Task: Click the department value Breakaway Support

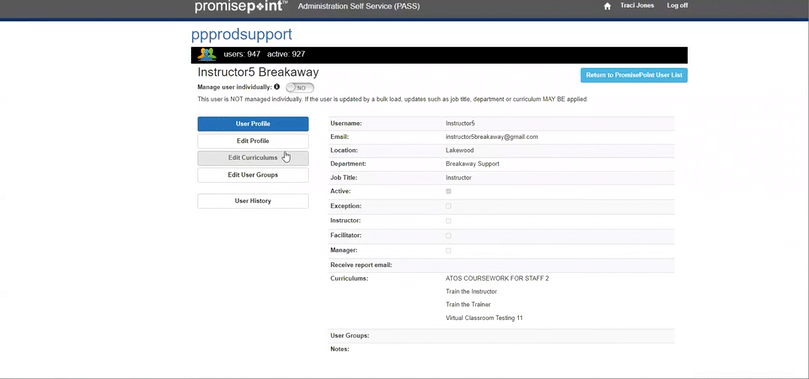Action: (473, 164)
